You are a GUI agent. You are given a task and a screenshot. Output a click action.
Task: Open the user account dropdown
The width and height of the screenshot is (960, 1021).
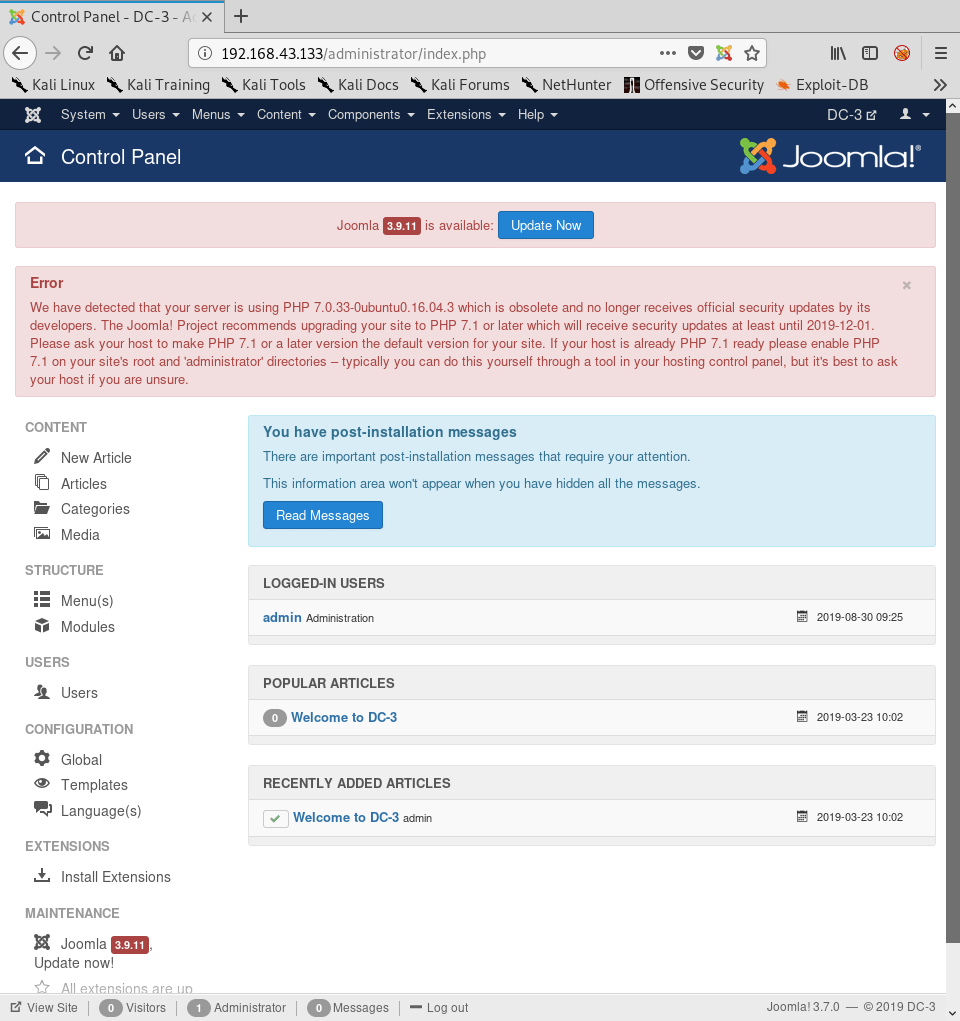click(x=914, y=115)
